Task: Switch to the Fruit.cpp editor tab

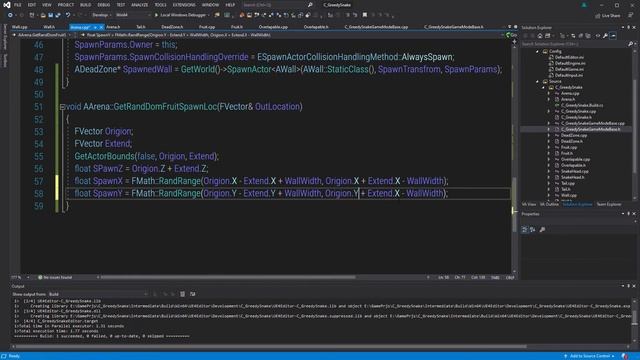Action: click(207, 27)
